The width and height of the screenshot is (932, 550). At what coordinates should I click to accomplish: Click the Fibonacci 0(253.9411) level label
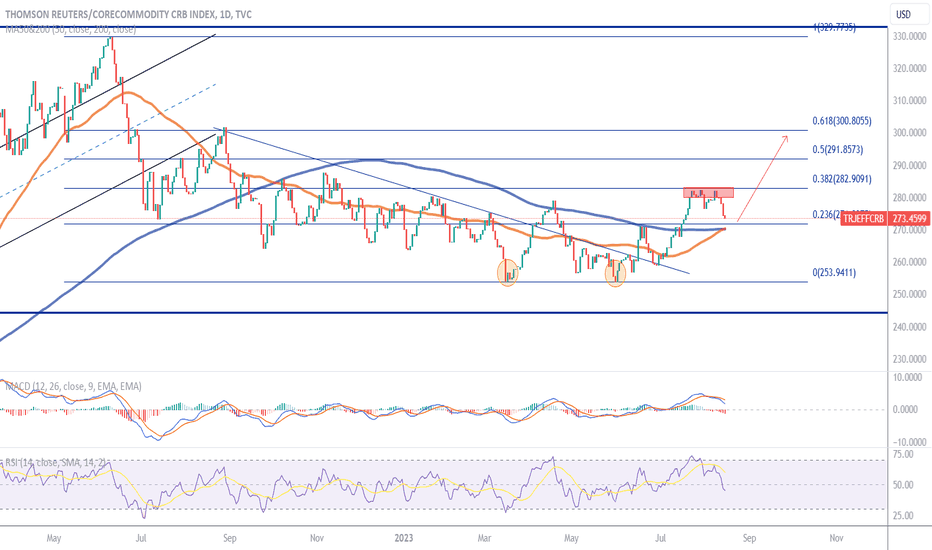[835, 272]
